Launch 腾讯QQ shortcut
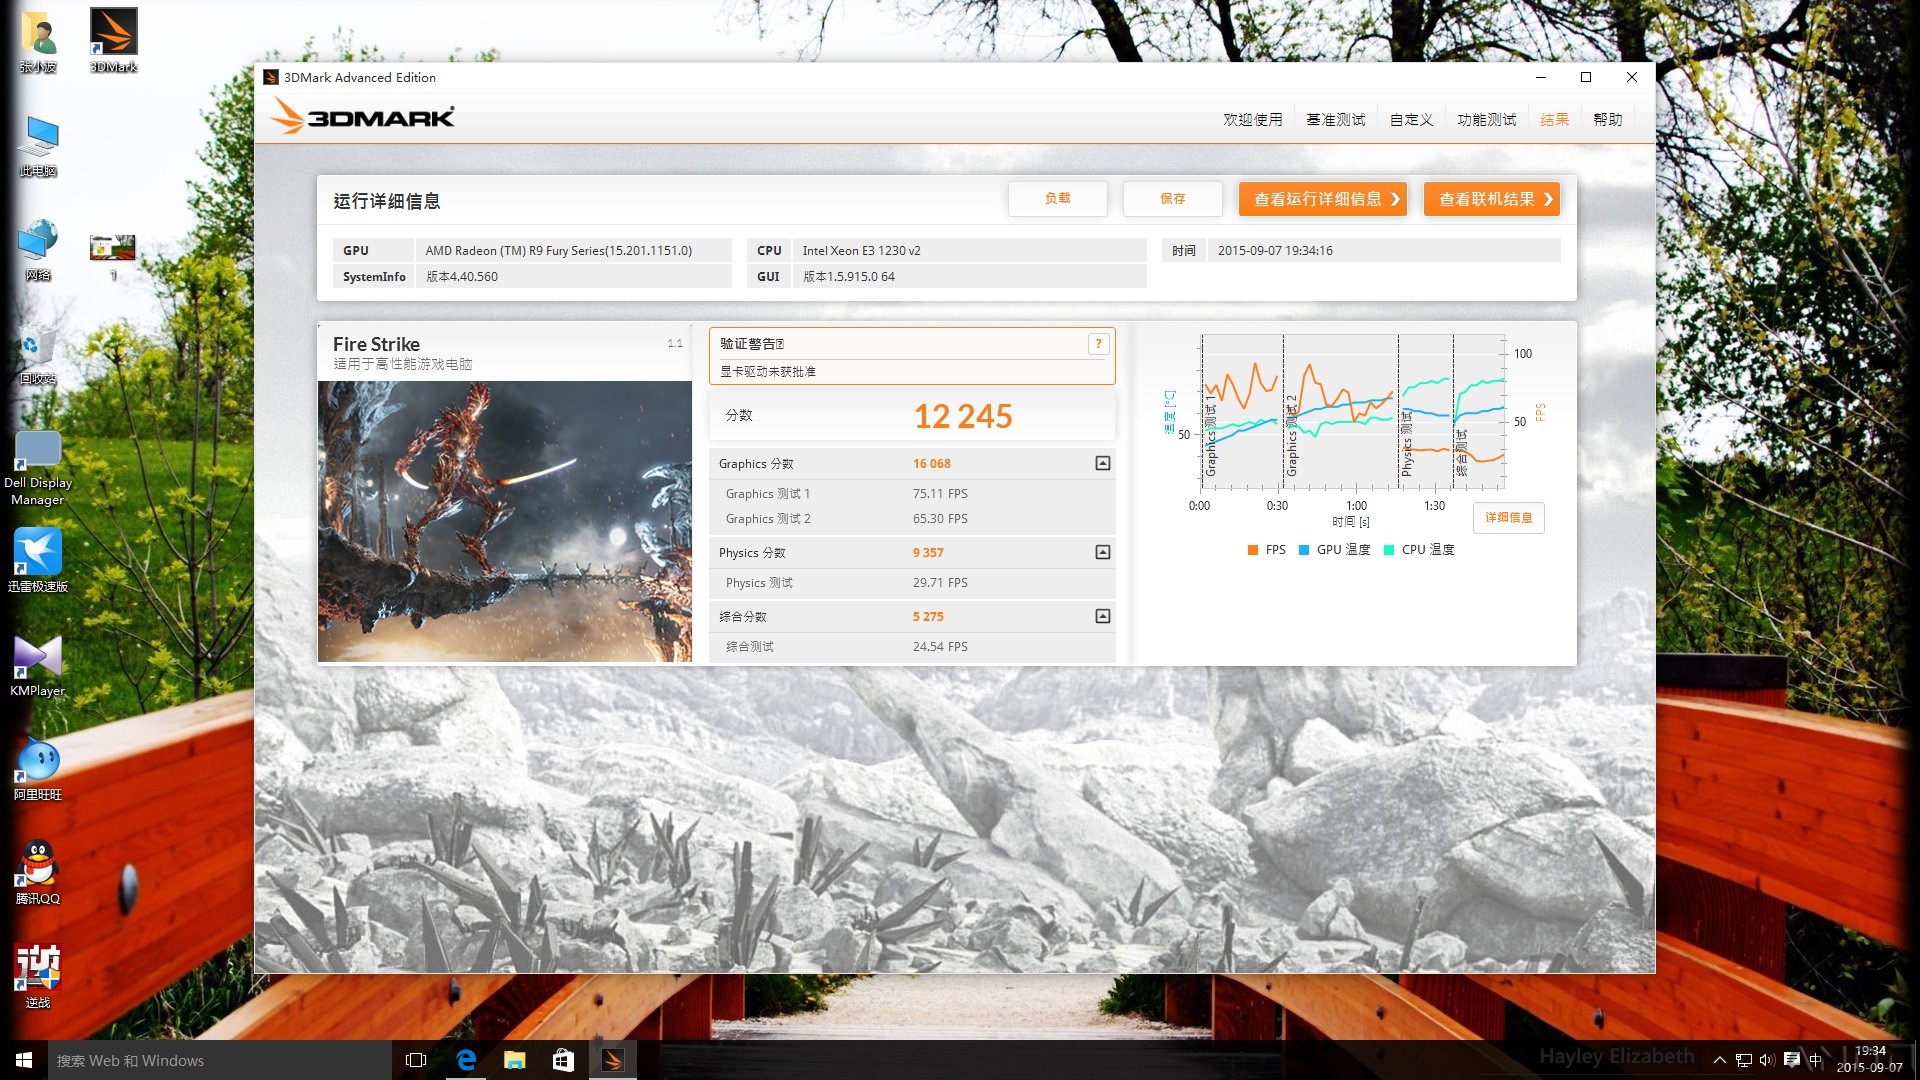This screenshot has width=1920, height=1080. point(38,872)
